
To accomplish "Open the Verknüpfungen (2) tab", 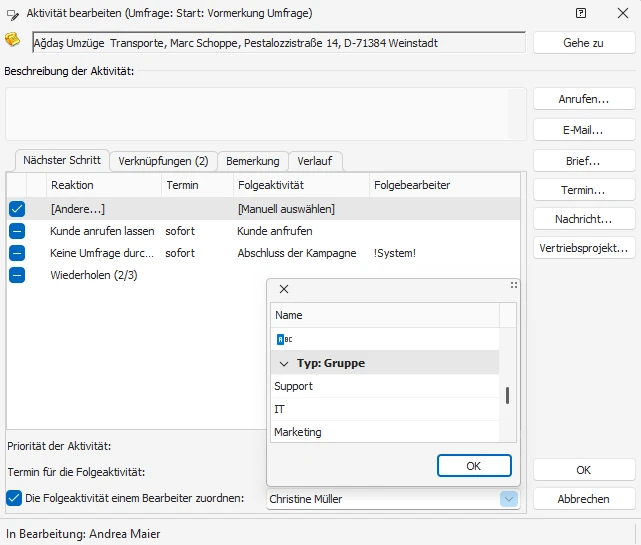I will tap(163, 161).
